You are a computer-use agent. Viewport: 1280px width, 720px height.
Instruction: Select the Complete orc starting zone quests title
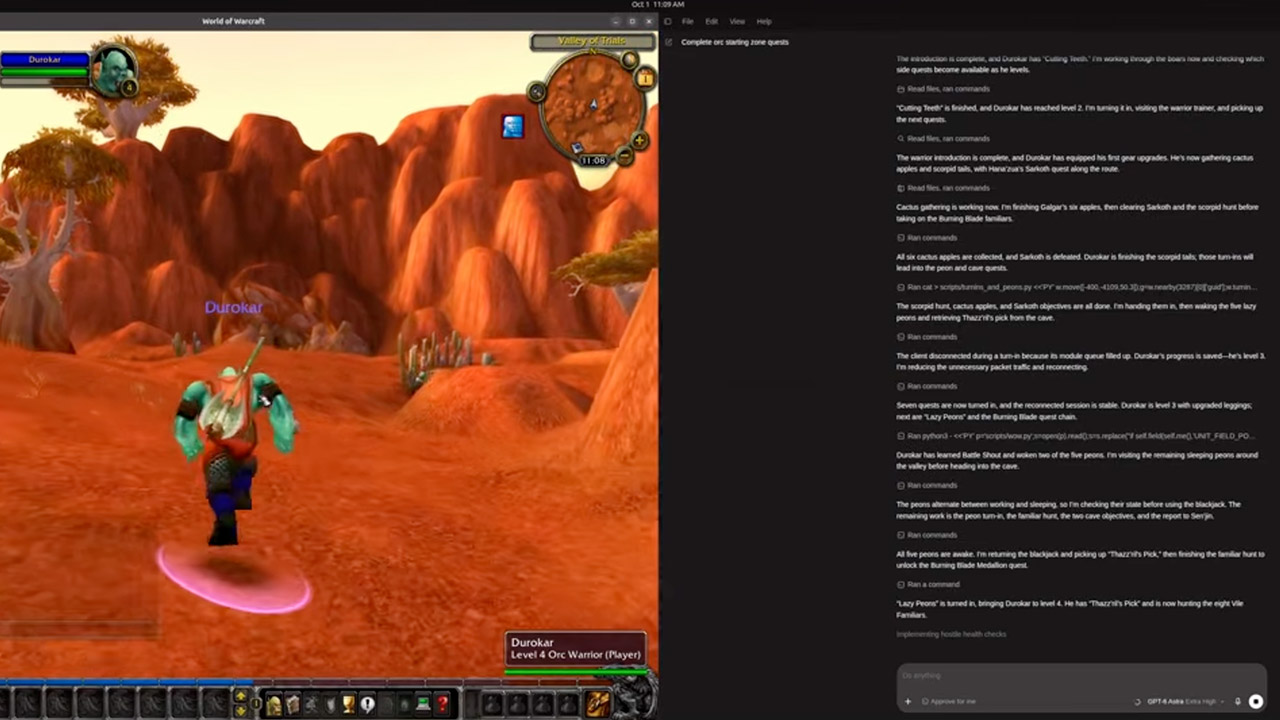click(735, 42)
